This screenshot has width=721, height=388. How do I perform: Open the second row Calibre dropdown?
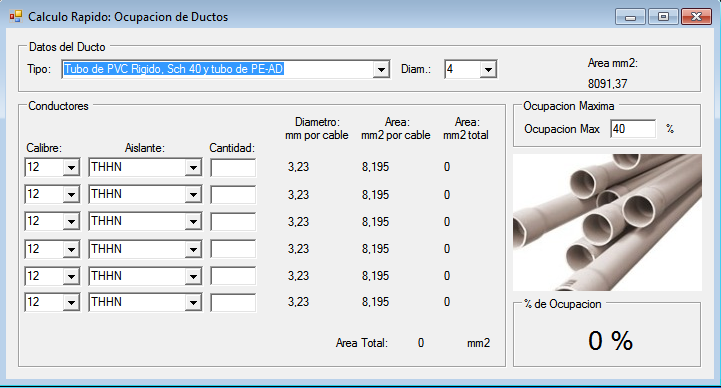pos(52,194)
